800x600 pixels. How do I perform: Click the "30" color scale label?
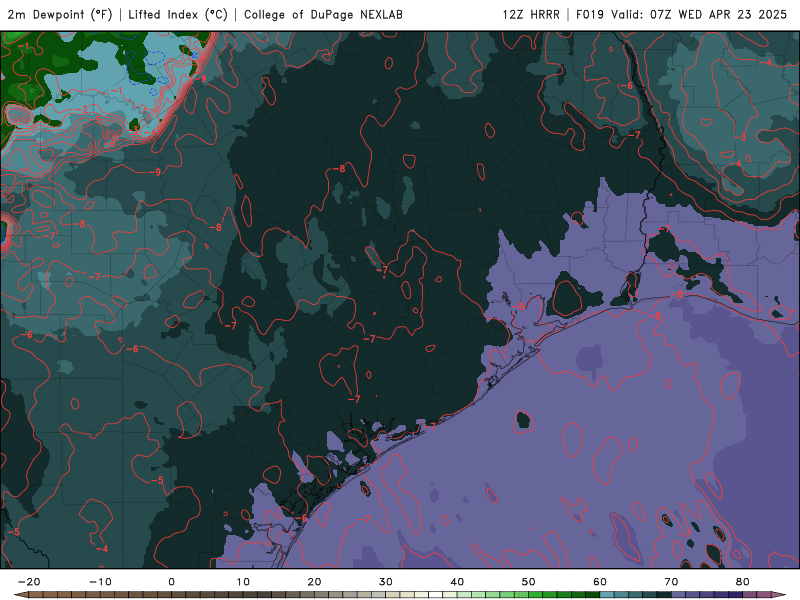(386, 582)
